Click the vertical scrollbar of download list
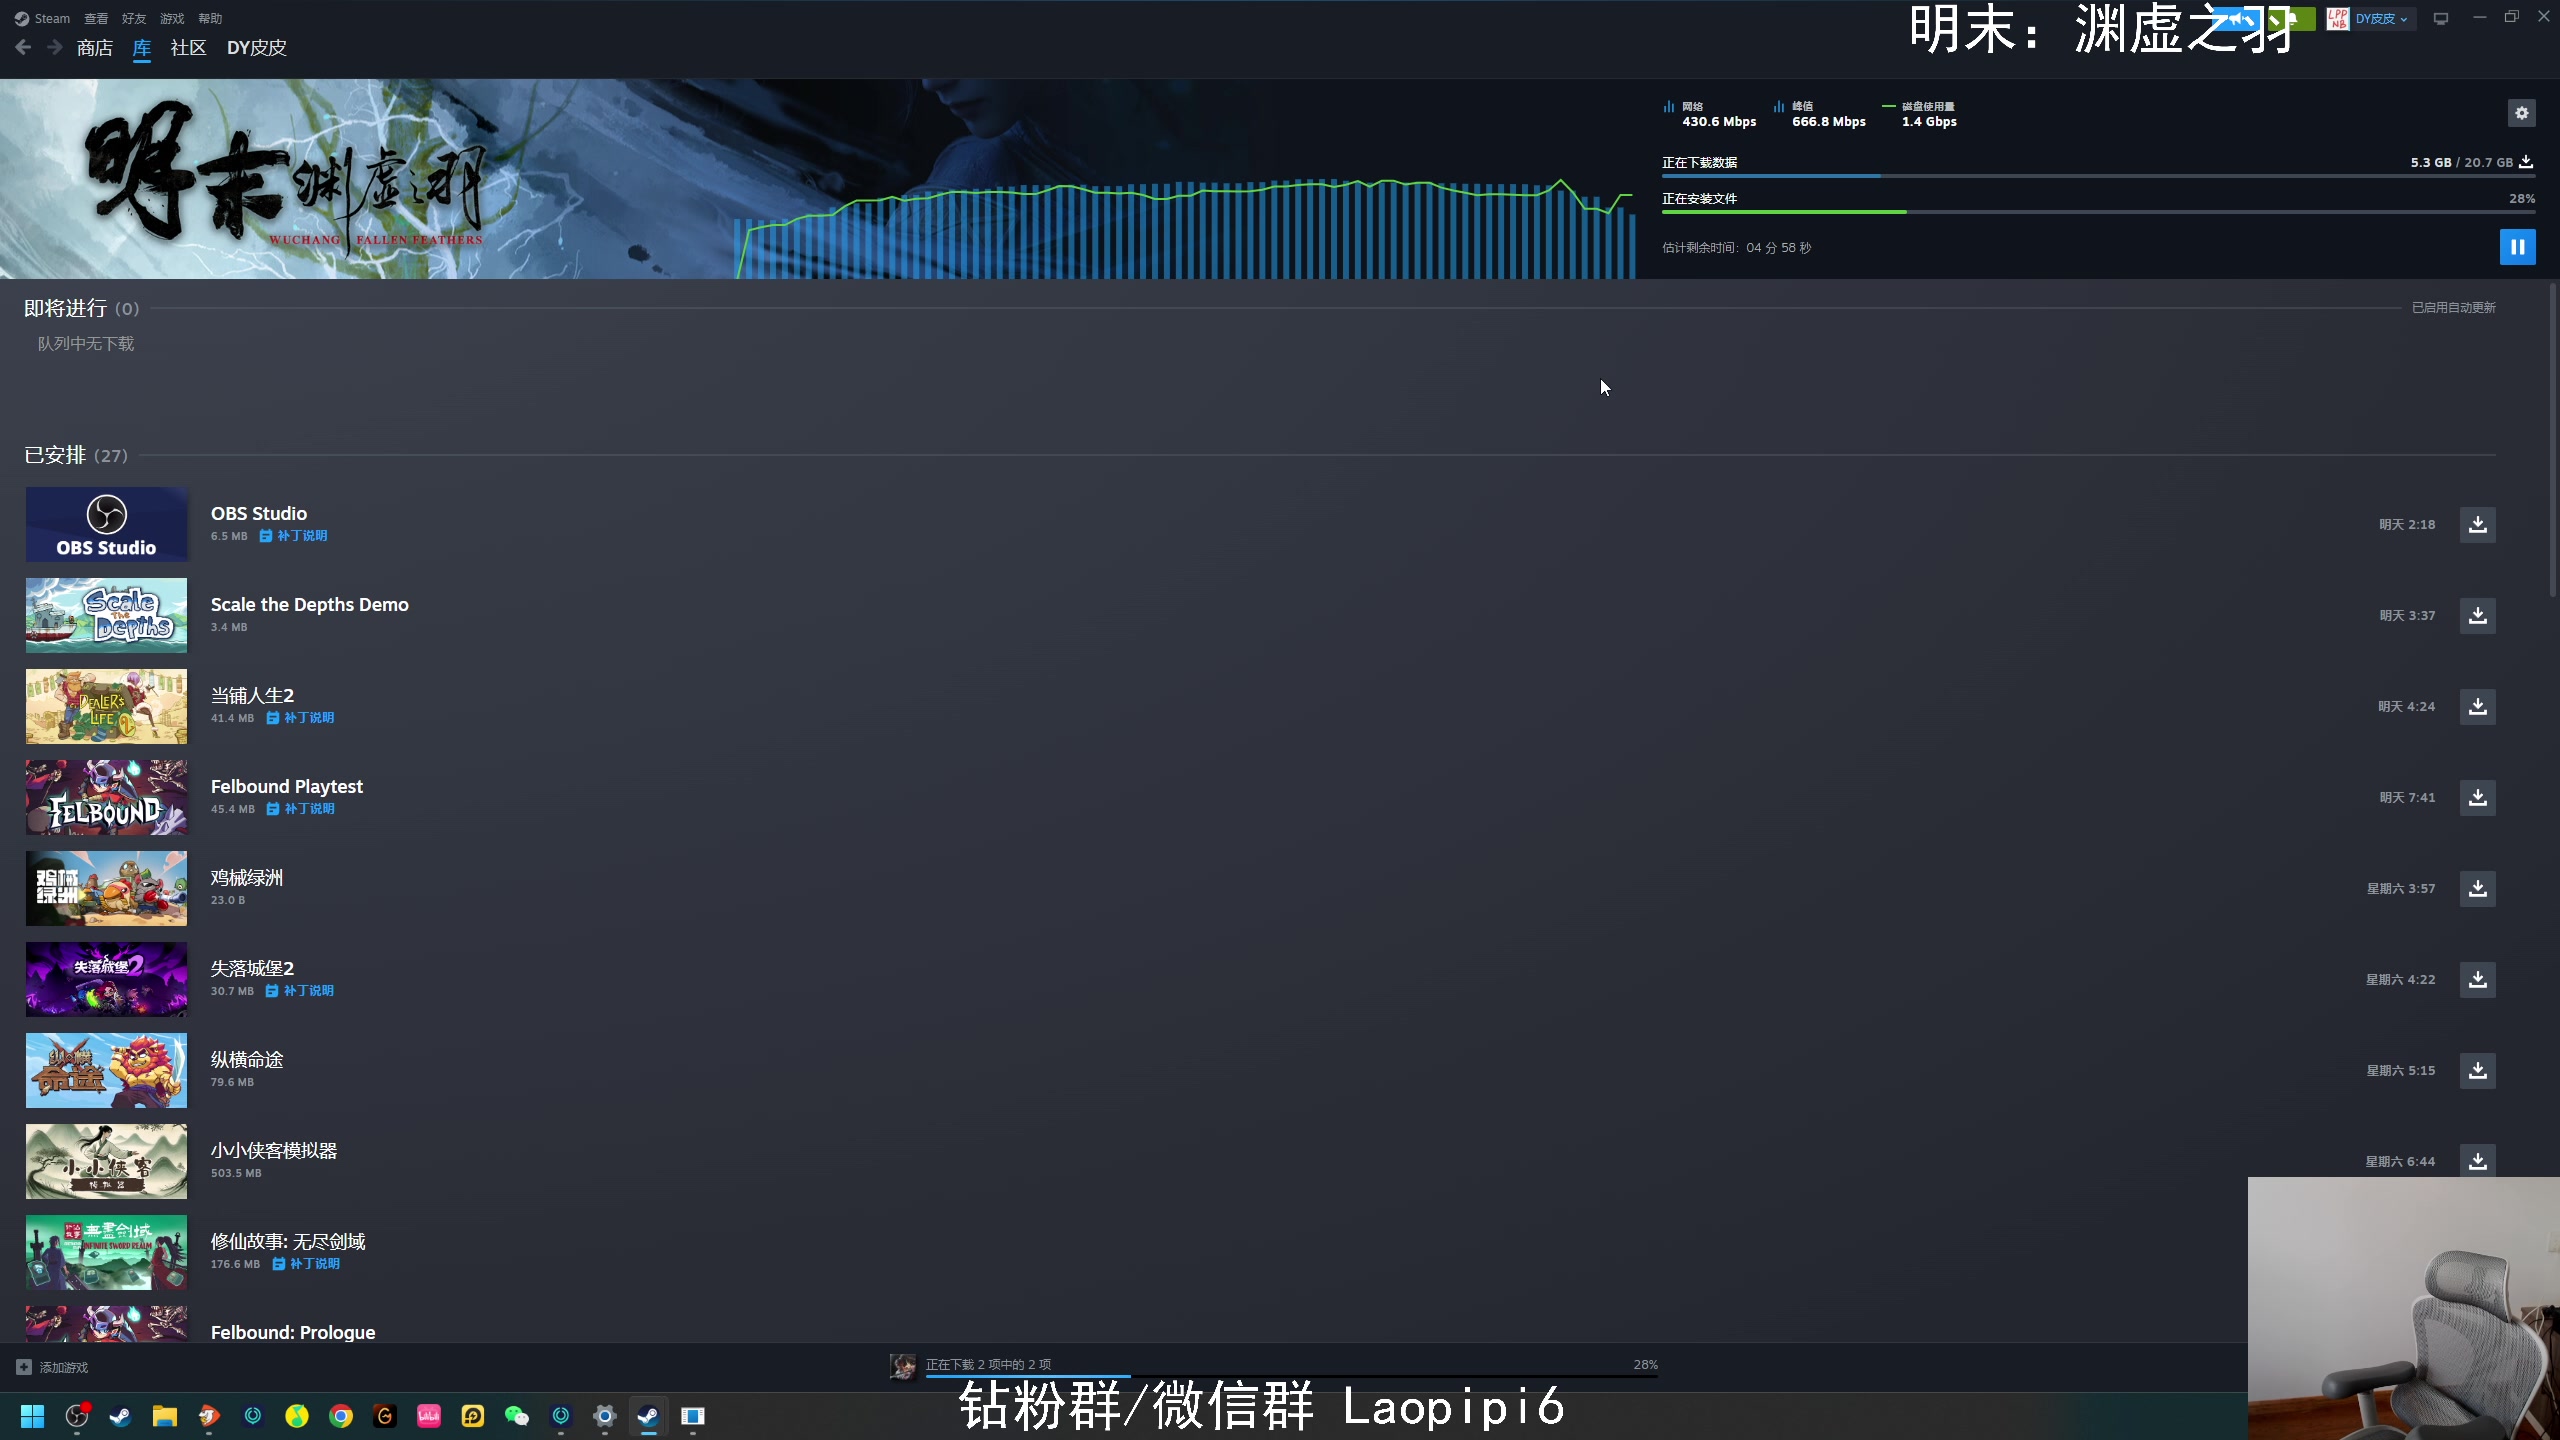The image size is (2560, 1440). tap(2552, 440)
